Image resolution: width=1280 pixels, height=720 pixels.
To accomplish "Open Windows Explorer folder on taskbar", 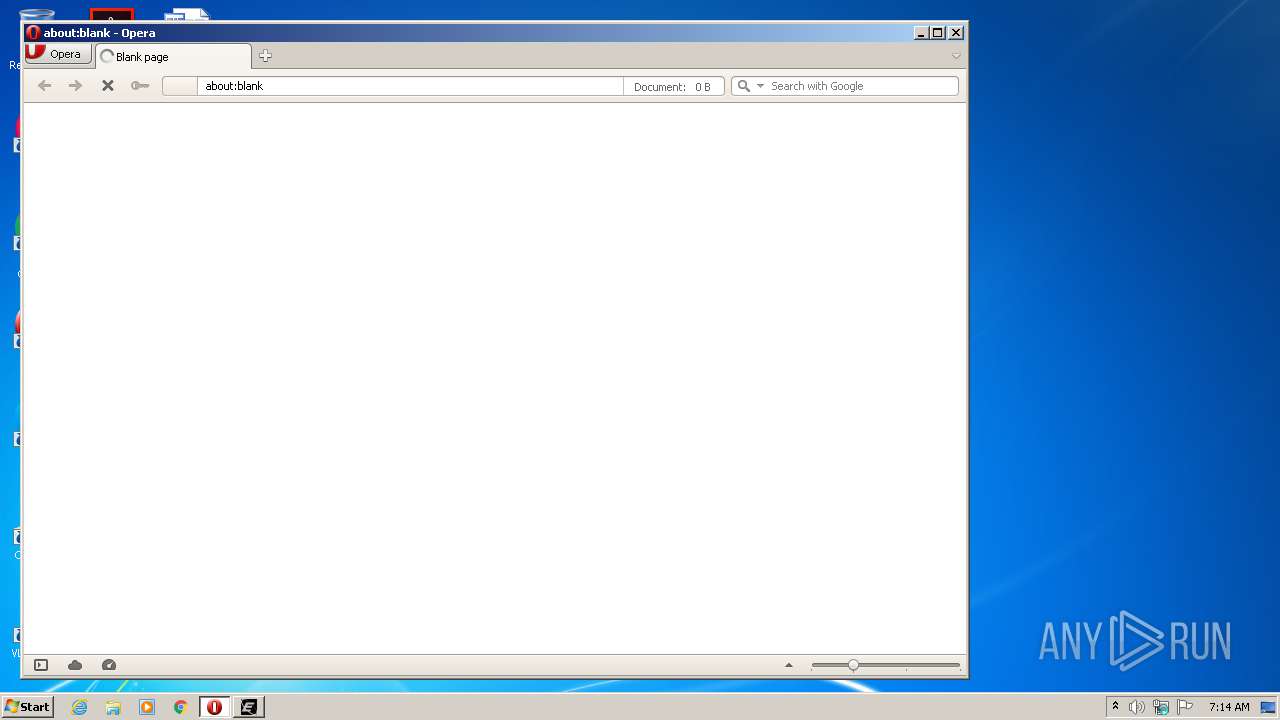I will point(113,707).
